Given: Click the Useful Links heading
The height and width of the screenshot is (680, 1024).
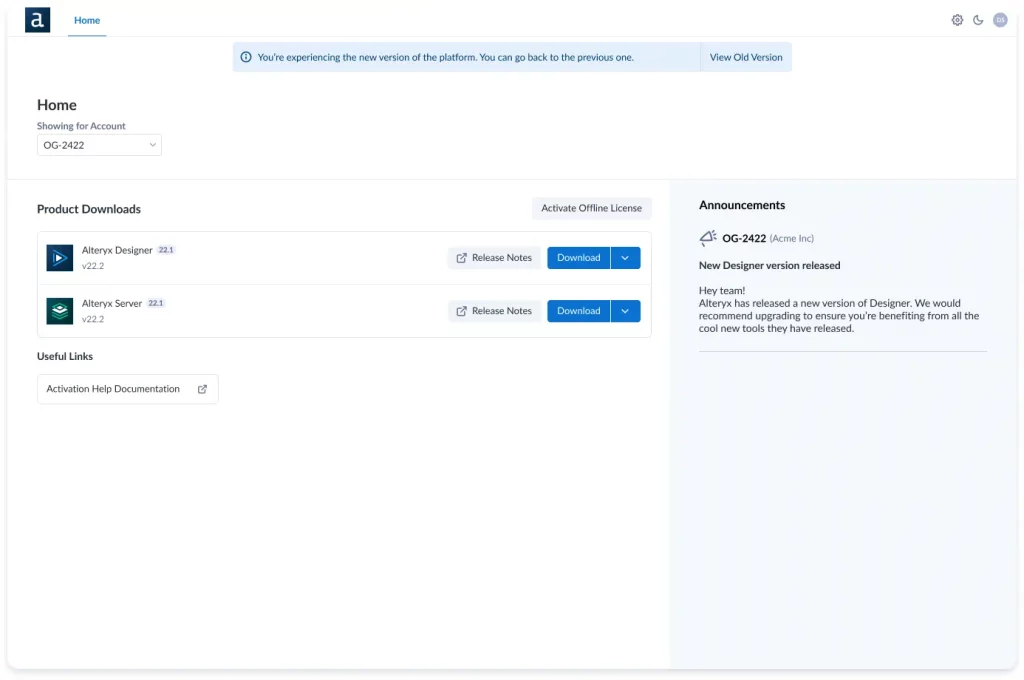Looking at the screenshot, I should coord(65,356).
